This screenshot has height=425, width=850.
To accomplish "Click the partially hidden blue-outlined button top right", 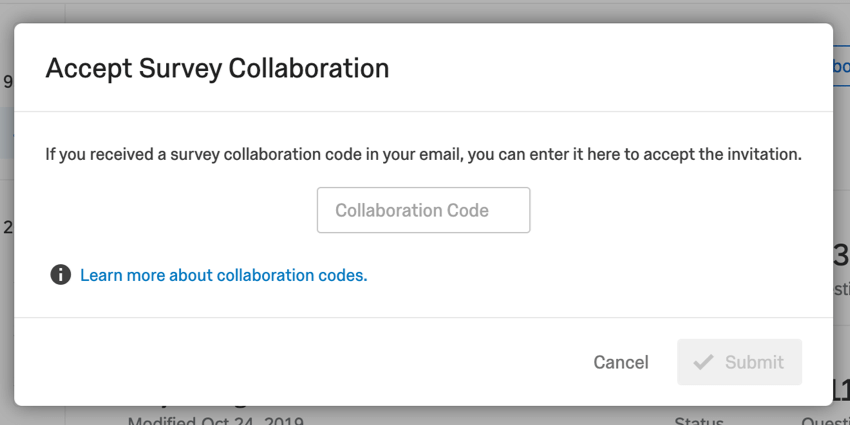I will (840, 66).
